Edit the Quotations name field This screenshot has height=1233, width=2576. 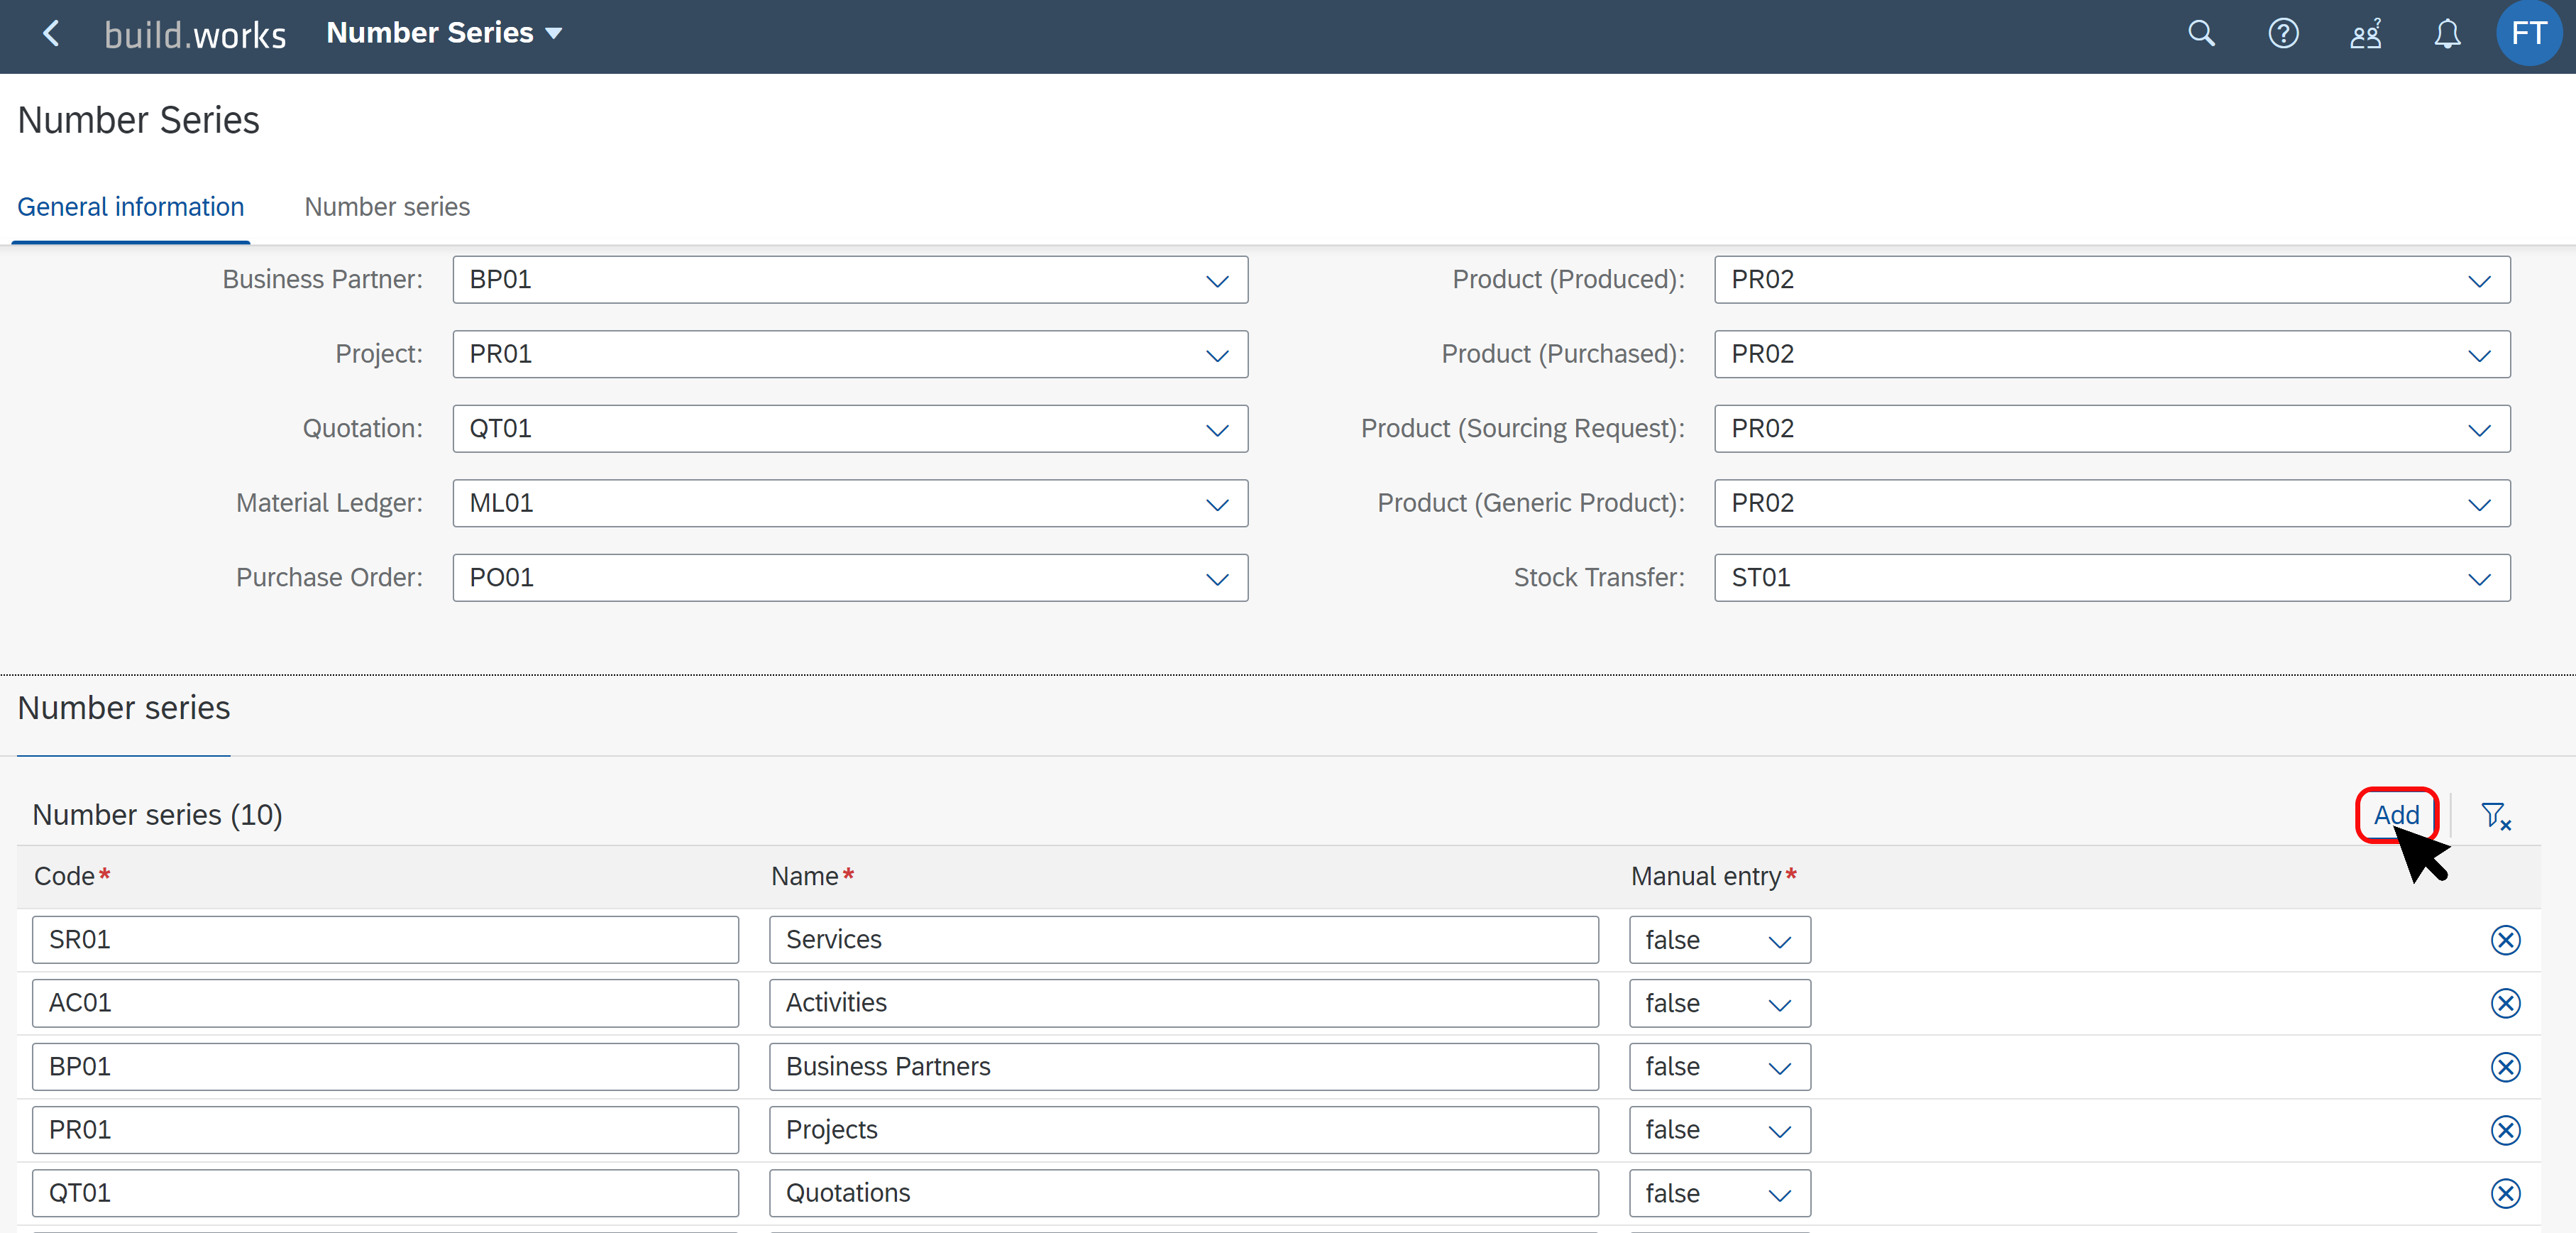1183,1193
